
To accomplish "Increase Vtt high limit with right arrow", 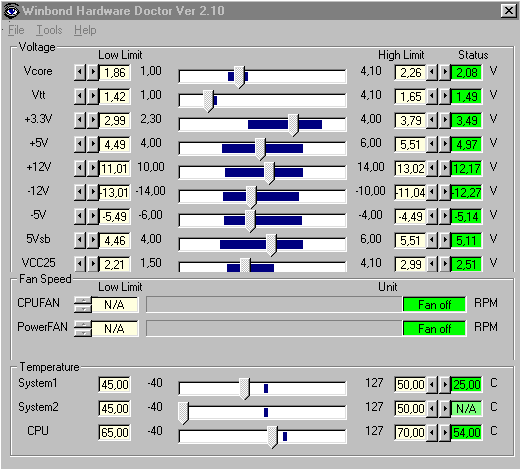I will click(445, 96).
